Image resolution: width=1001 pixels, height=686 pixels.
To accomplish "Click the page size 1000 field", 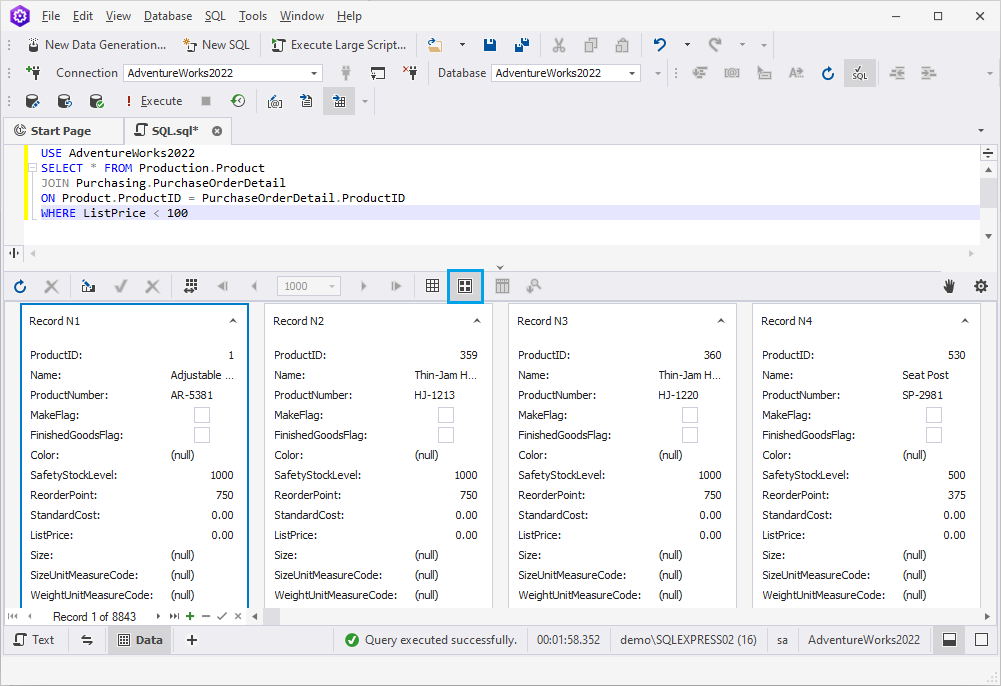I will click(x=308, y=286).
